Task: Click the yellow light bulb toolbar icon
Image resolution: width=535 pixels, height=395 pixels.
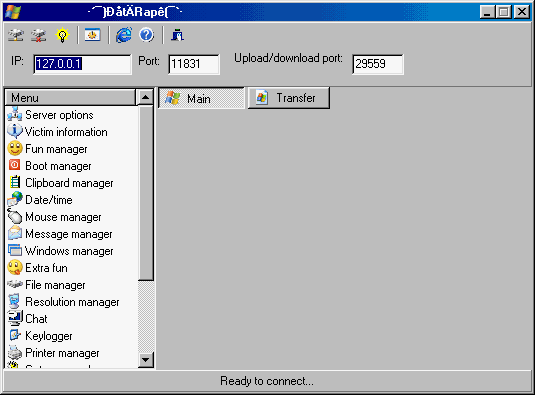Action: (x=62, y=35)
